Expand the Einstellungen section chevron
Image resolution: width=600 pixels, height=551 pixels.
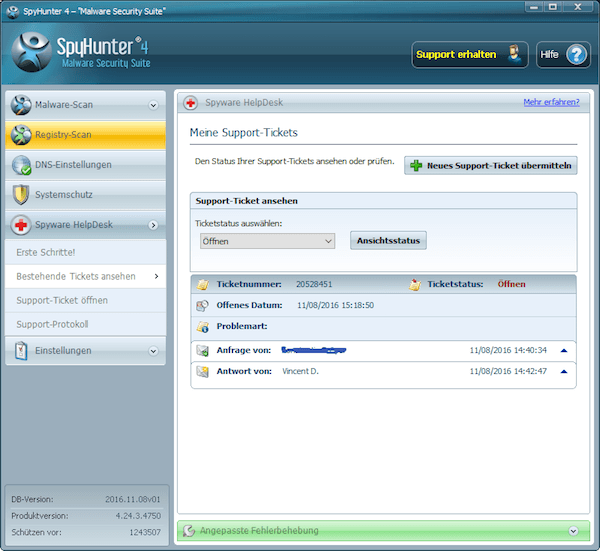(x=153, y=351)
